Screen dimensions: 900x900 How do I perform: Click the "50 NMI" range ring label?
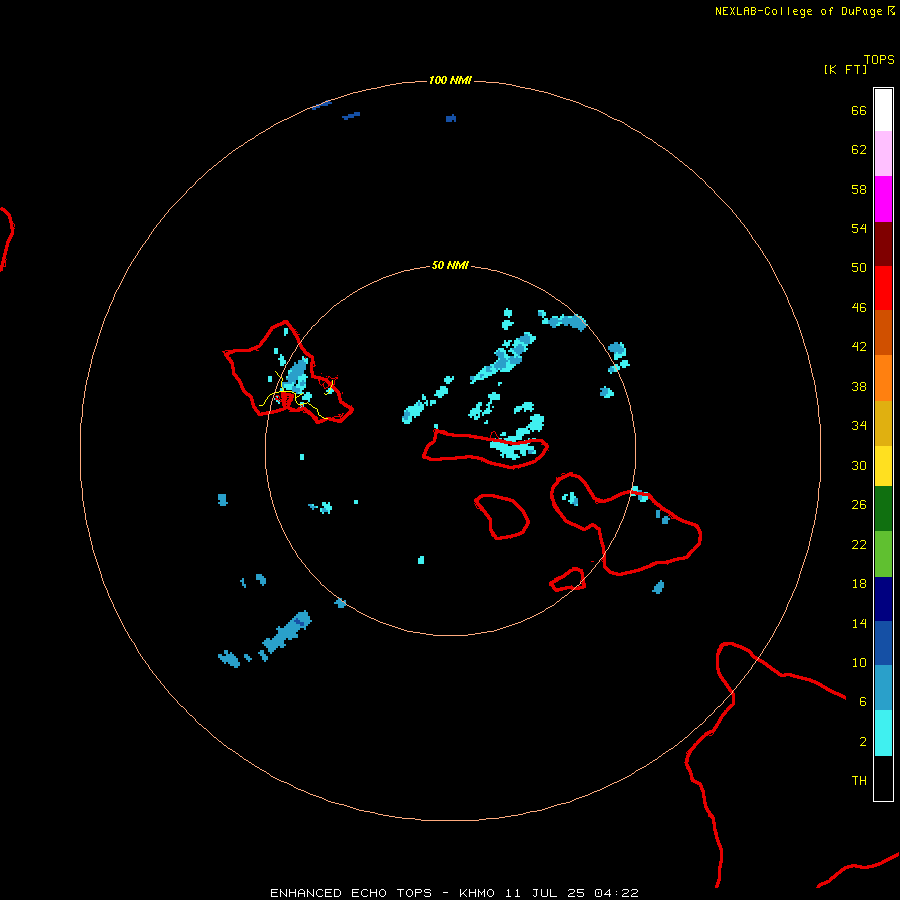click(x=450, y=265)
